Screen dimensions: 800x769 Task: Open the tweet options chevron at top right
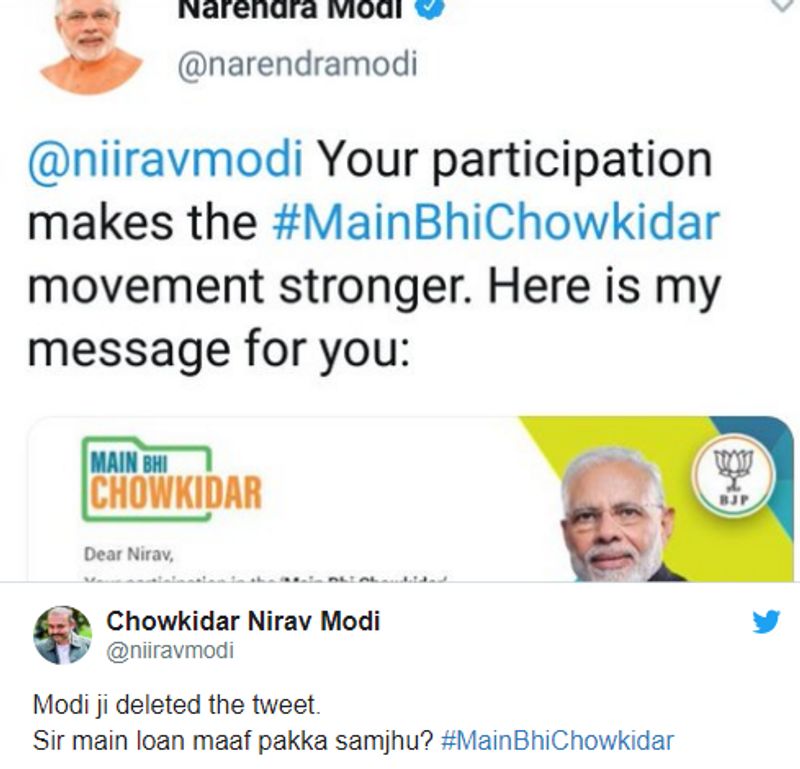coord(781,8)
